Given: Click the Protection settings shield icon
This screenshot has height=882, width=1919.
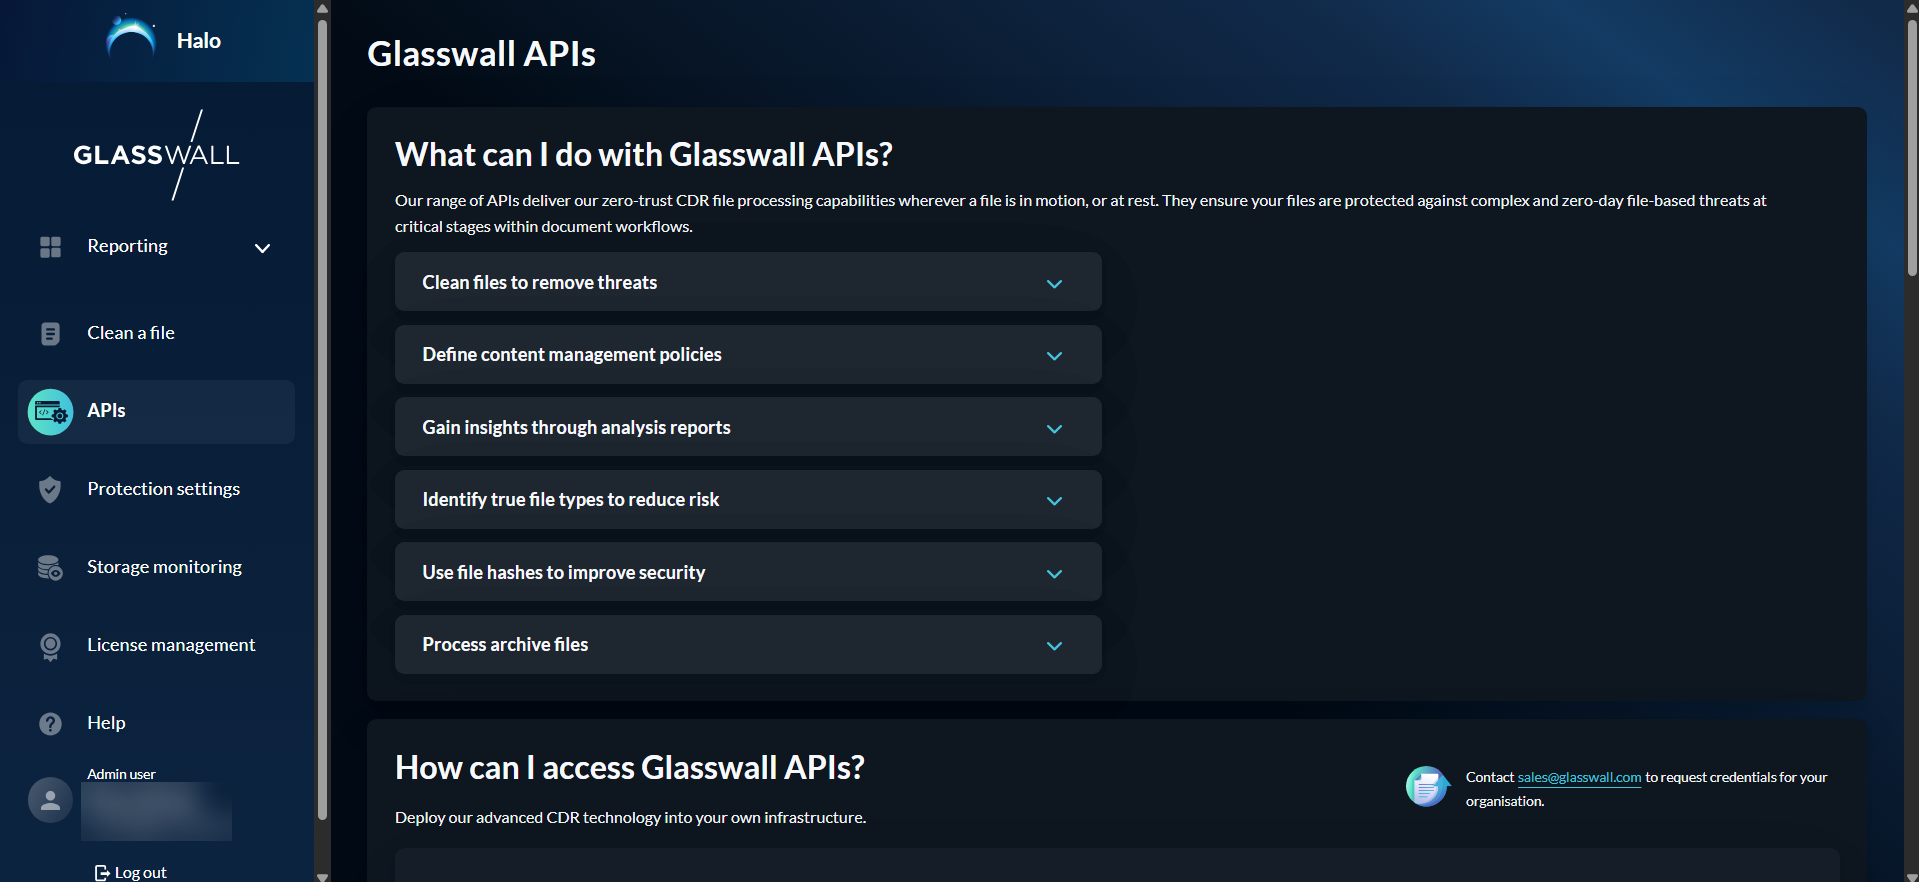Looking at the screenshot, I should click(50, 490).
